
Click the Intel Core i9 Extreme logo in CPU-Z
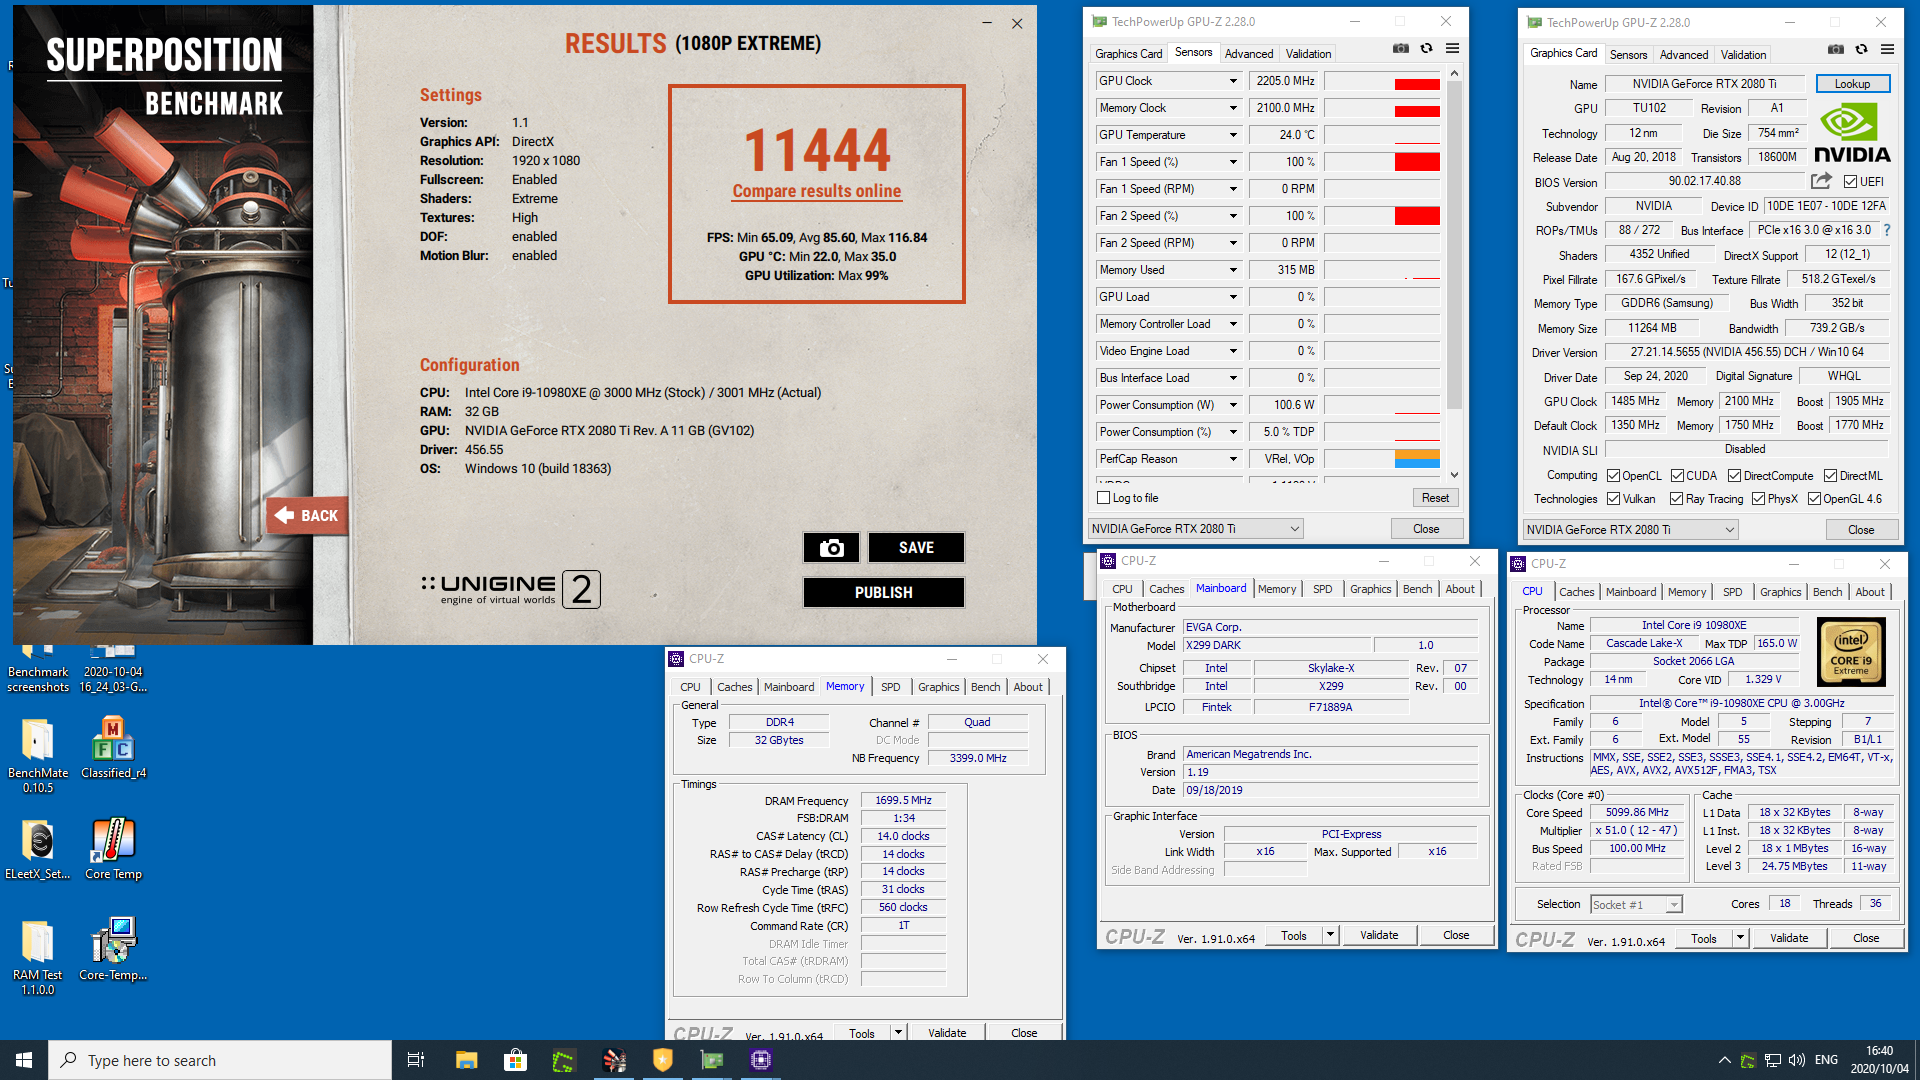coord(1851,651)
